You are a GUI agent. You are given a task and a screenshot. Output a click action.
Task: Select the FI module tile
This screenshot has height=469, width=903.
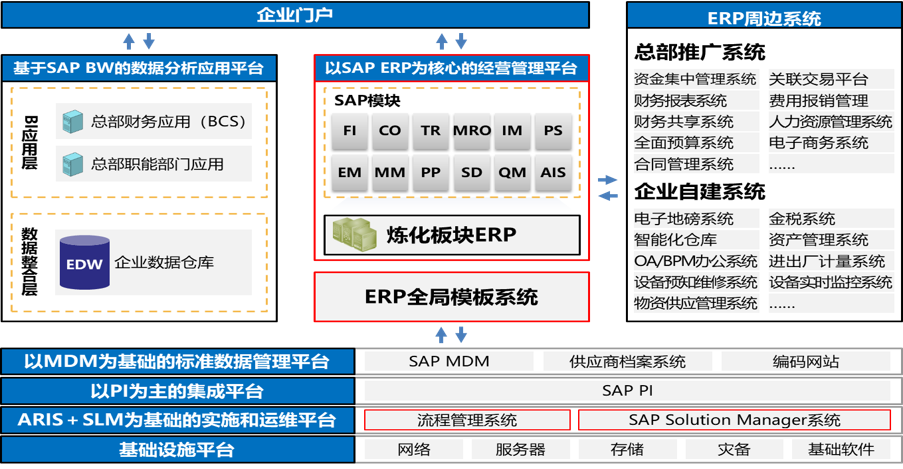click(x=350, y=130)
